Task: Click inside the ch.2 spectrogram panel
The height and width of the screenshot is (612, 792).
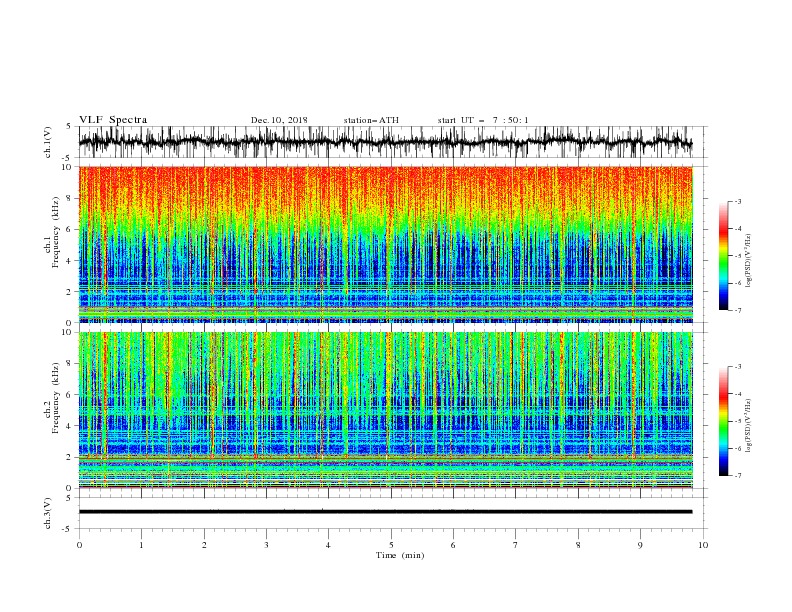Action: click(x=386, y=410)
